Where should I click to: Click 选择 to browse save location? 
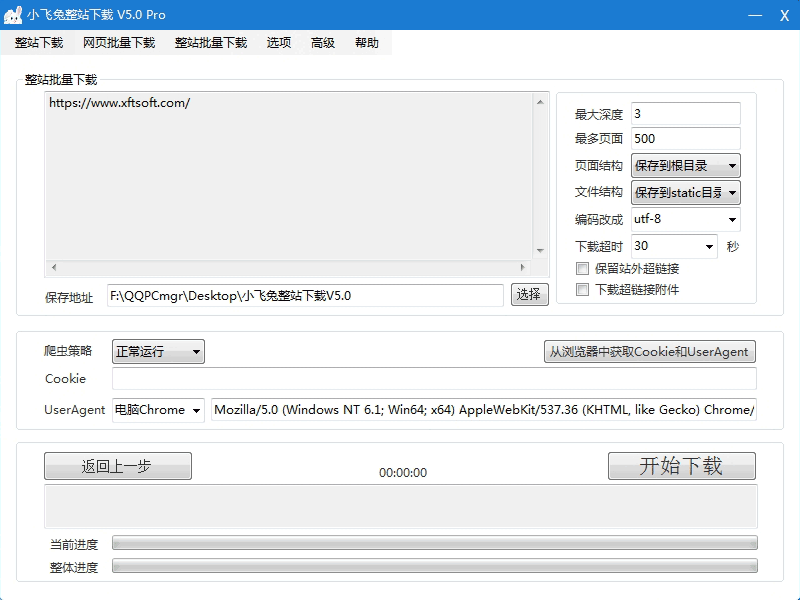(530, 294)
